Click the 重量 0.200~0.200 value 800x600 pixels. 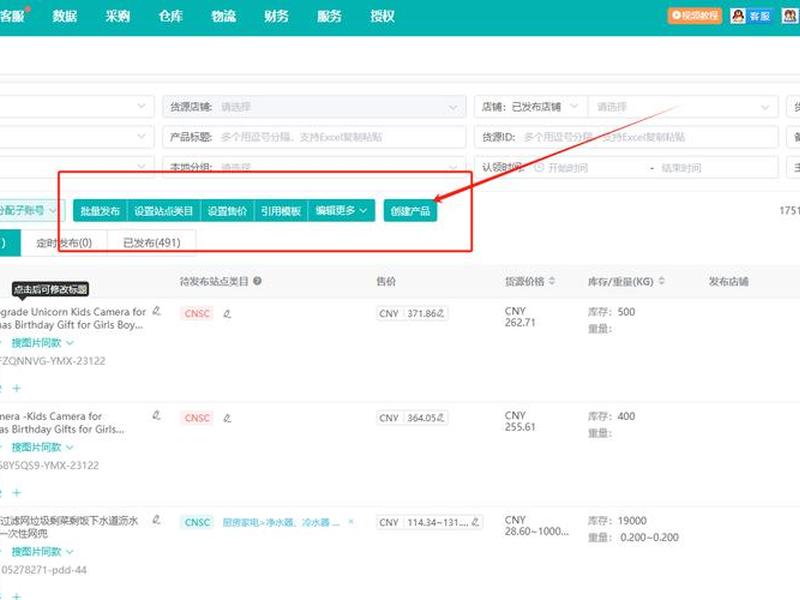649,538
